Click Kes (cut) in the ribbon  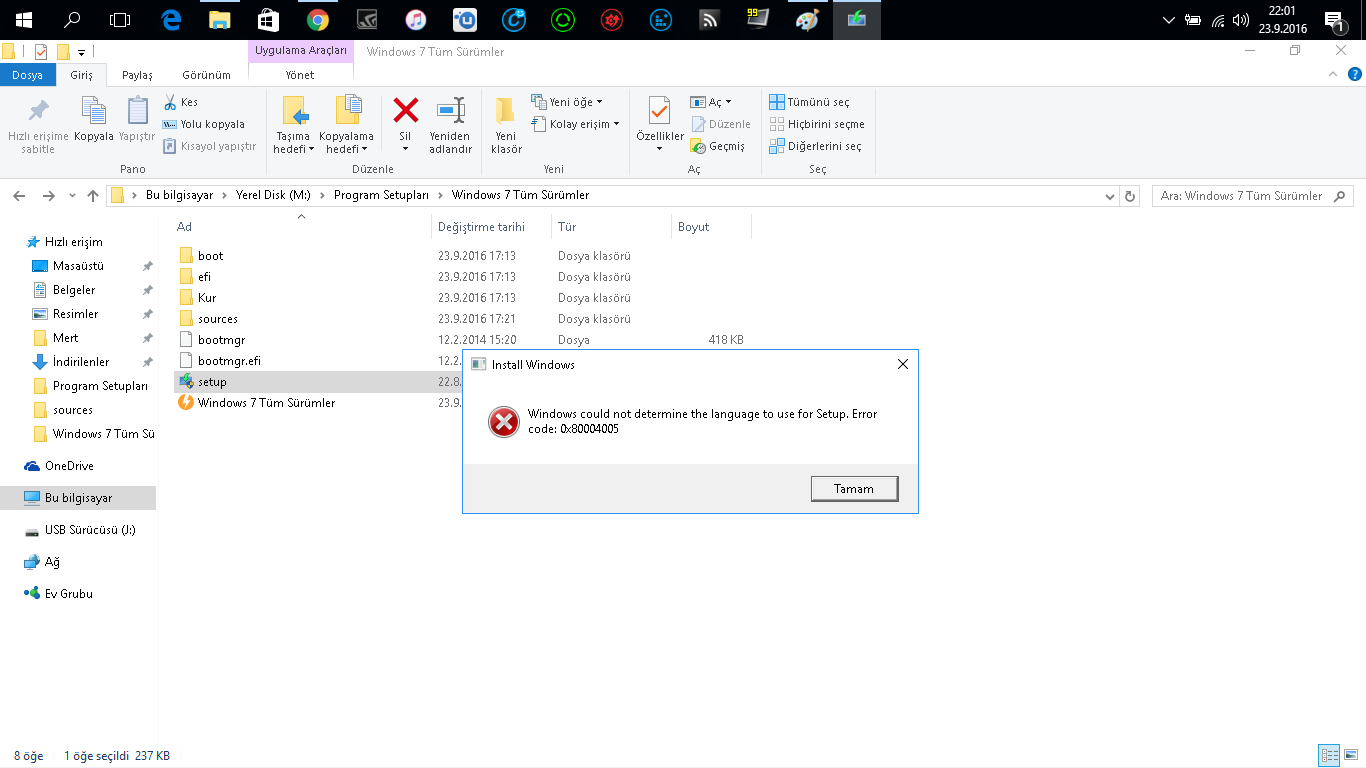pyautogui.click(x=181, y=102)
